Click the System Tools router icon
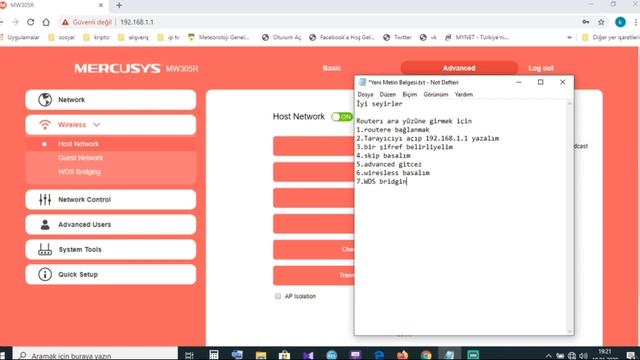This screenshot has height=360, width=640. pos(45,249)
